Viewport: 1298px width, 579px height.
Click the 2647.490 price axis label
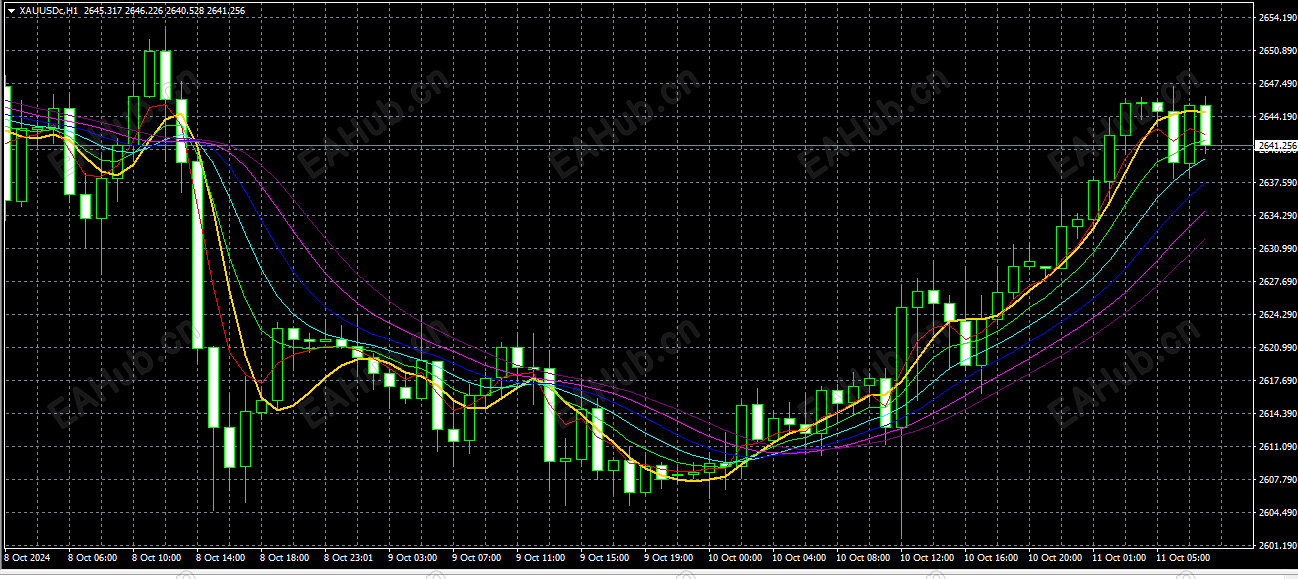(x=1276, y=84)
